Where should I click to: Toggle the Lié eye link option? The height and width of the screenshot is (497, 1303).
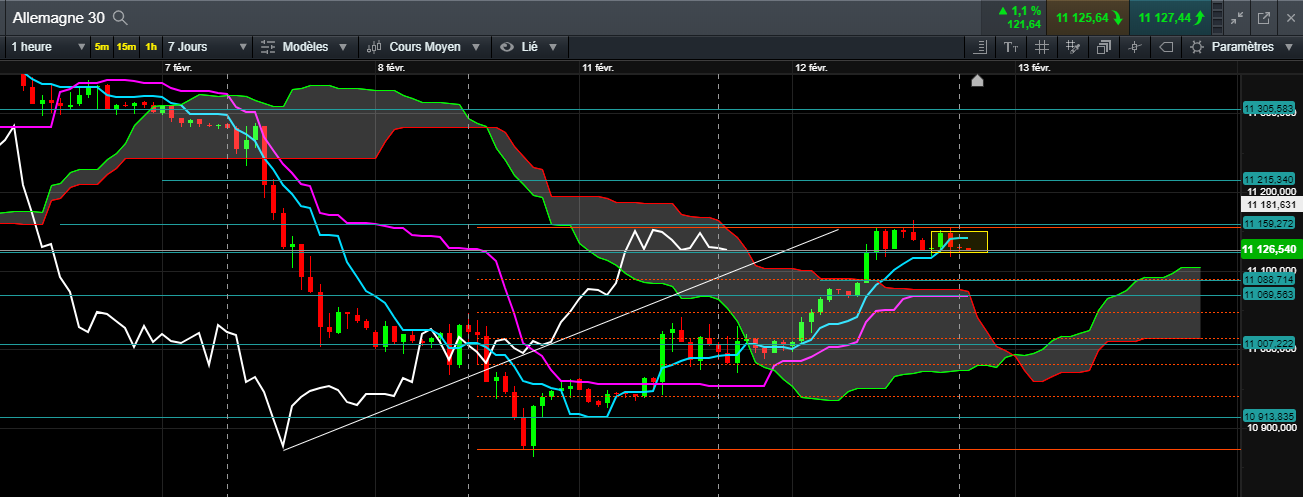529,47
